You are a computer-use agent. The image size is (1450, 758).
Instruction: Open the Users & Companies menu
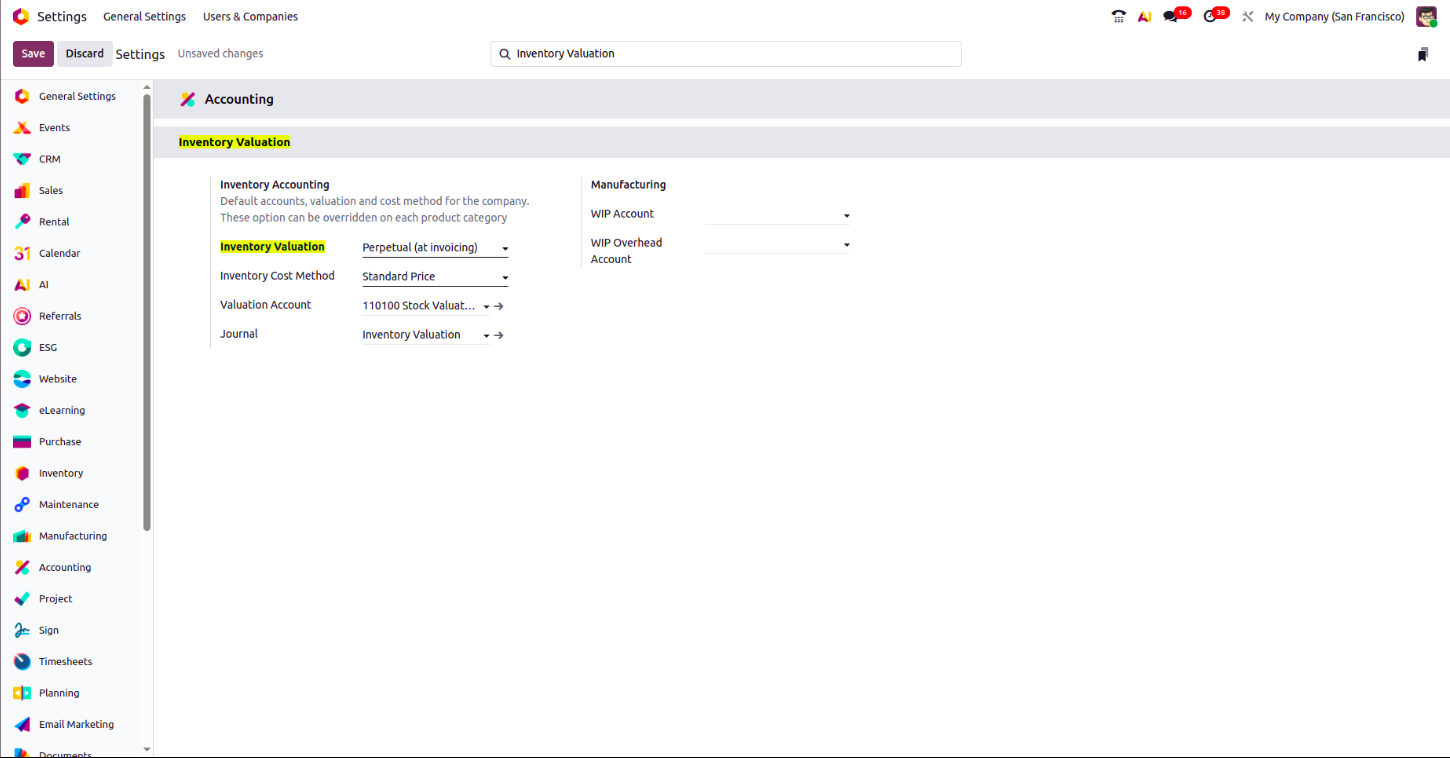(250, 17)
